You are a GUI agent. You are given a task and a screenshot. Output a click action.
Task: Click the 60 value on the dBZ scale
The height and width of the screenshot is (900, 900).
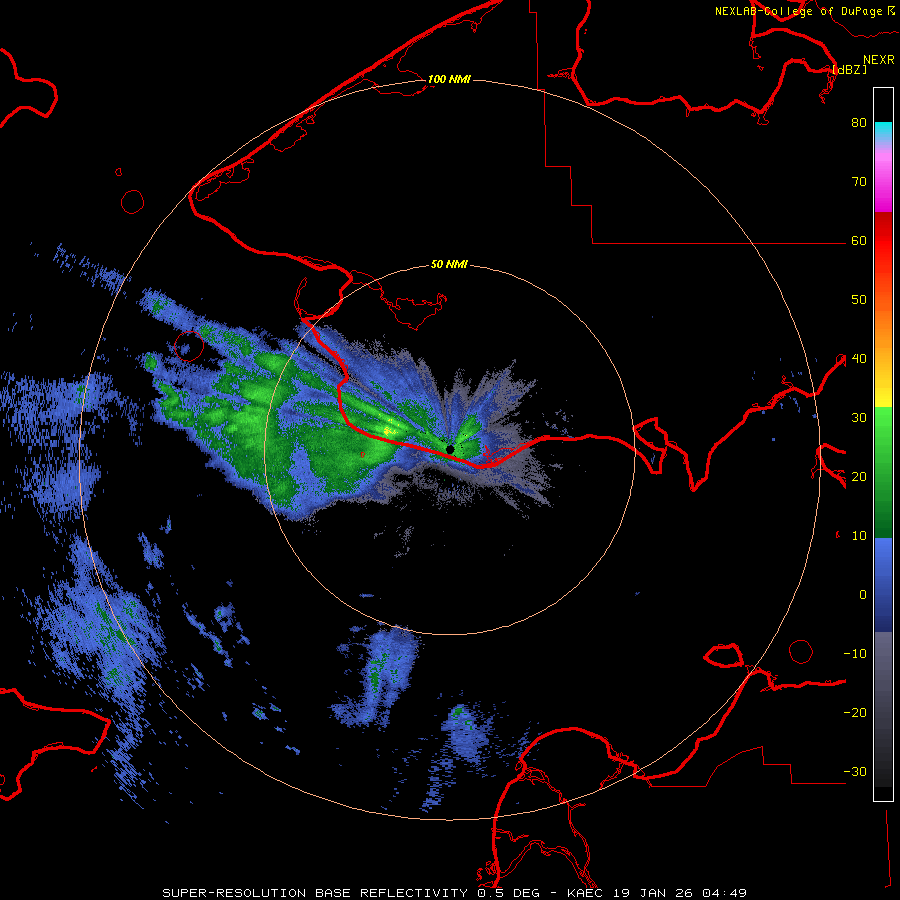coord(859,241)
